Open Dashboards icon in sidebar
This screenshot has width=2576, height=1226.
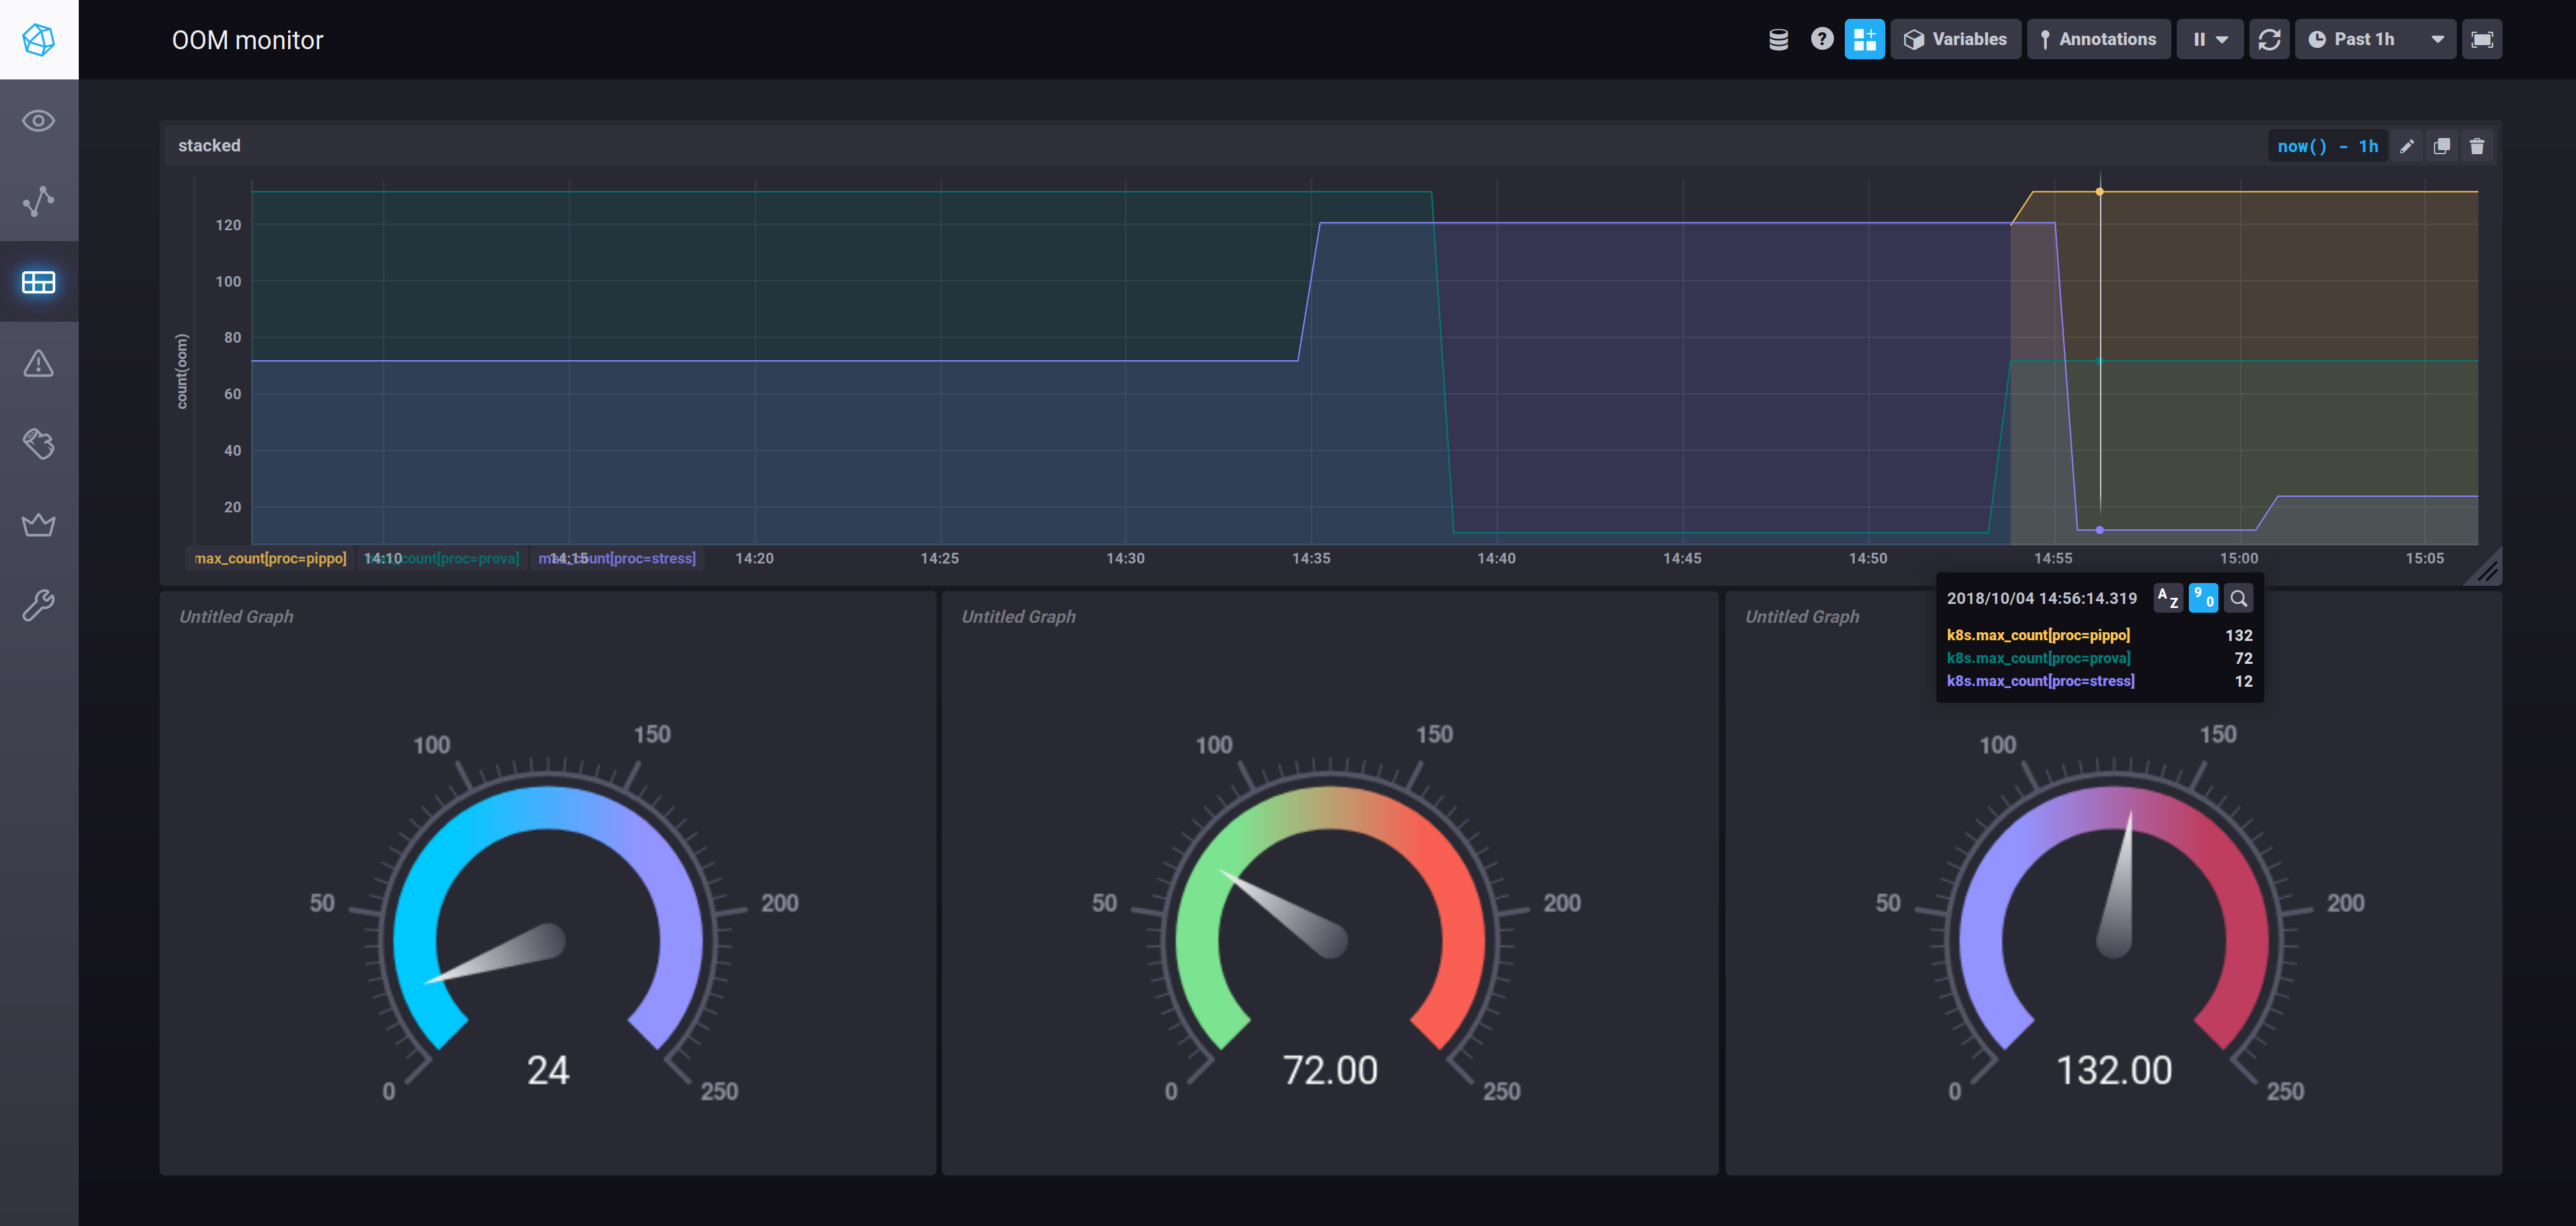(39, 282)
